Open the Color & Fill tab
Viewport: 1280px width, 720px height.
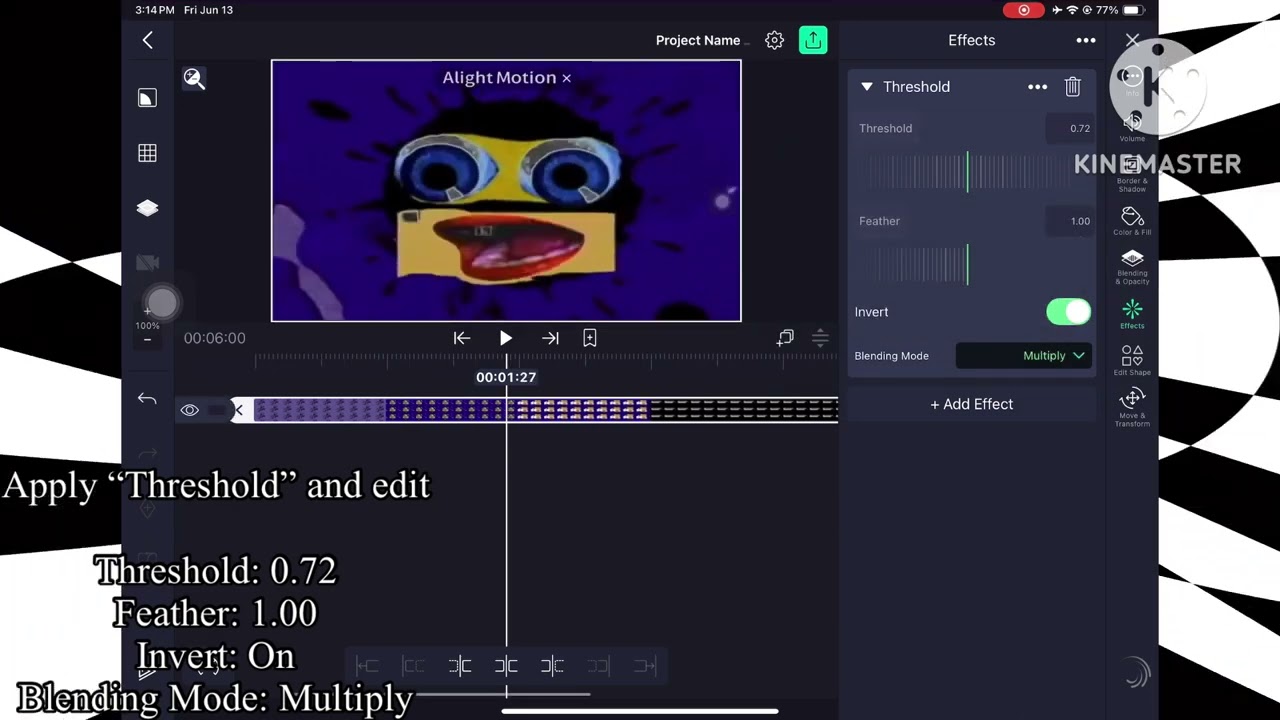1132,221
